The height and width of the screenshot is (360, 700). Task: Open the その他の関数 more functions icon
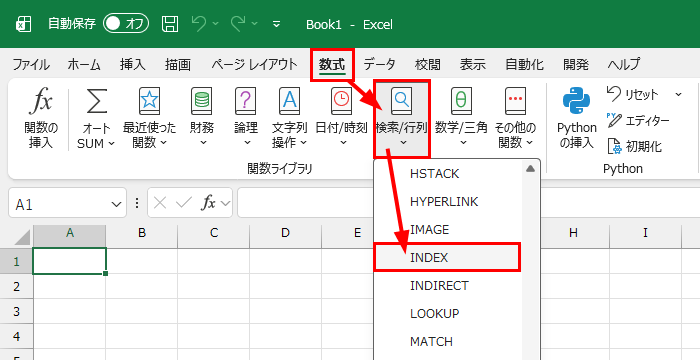pos(516,101)
